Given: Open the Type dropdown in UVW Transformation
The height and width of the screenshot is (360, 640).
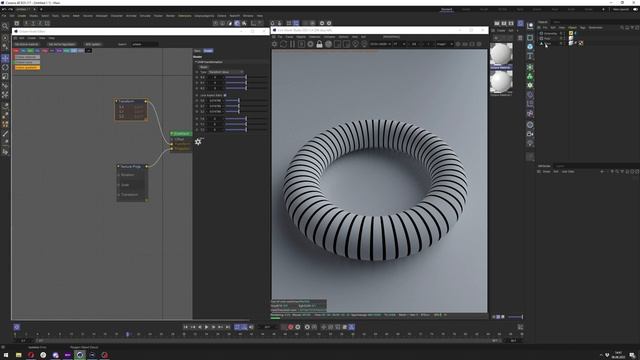Looking at the screenshot, I should tap(226, 72).
